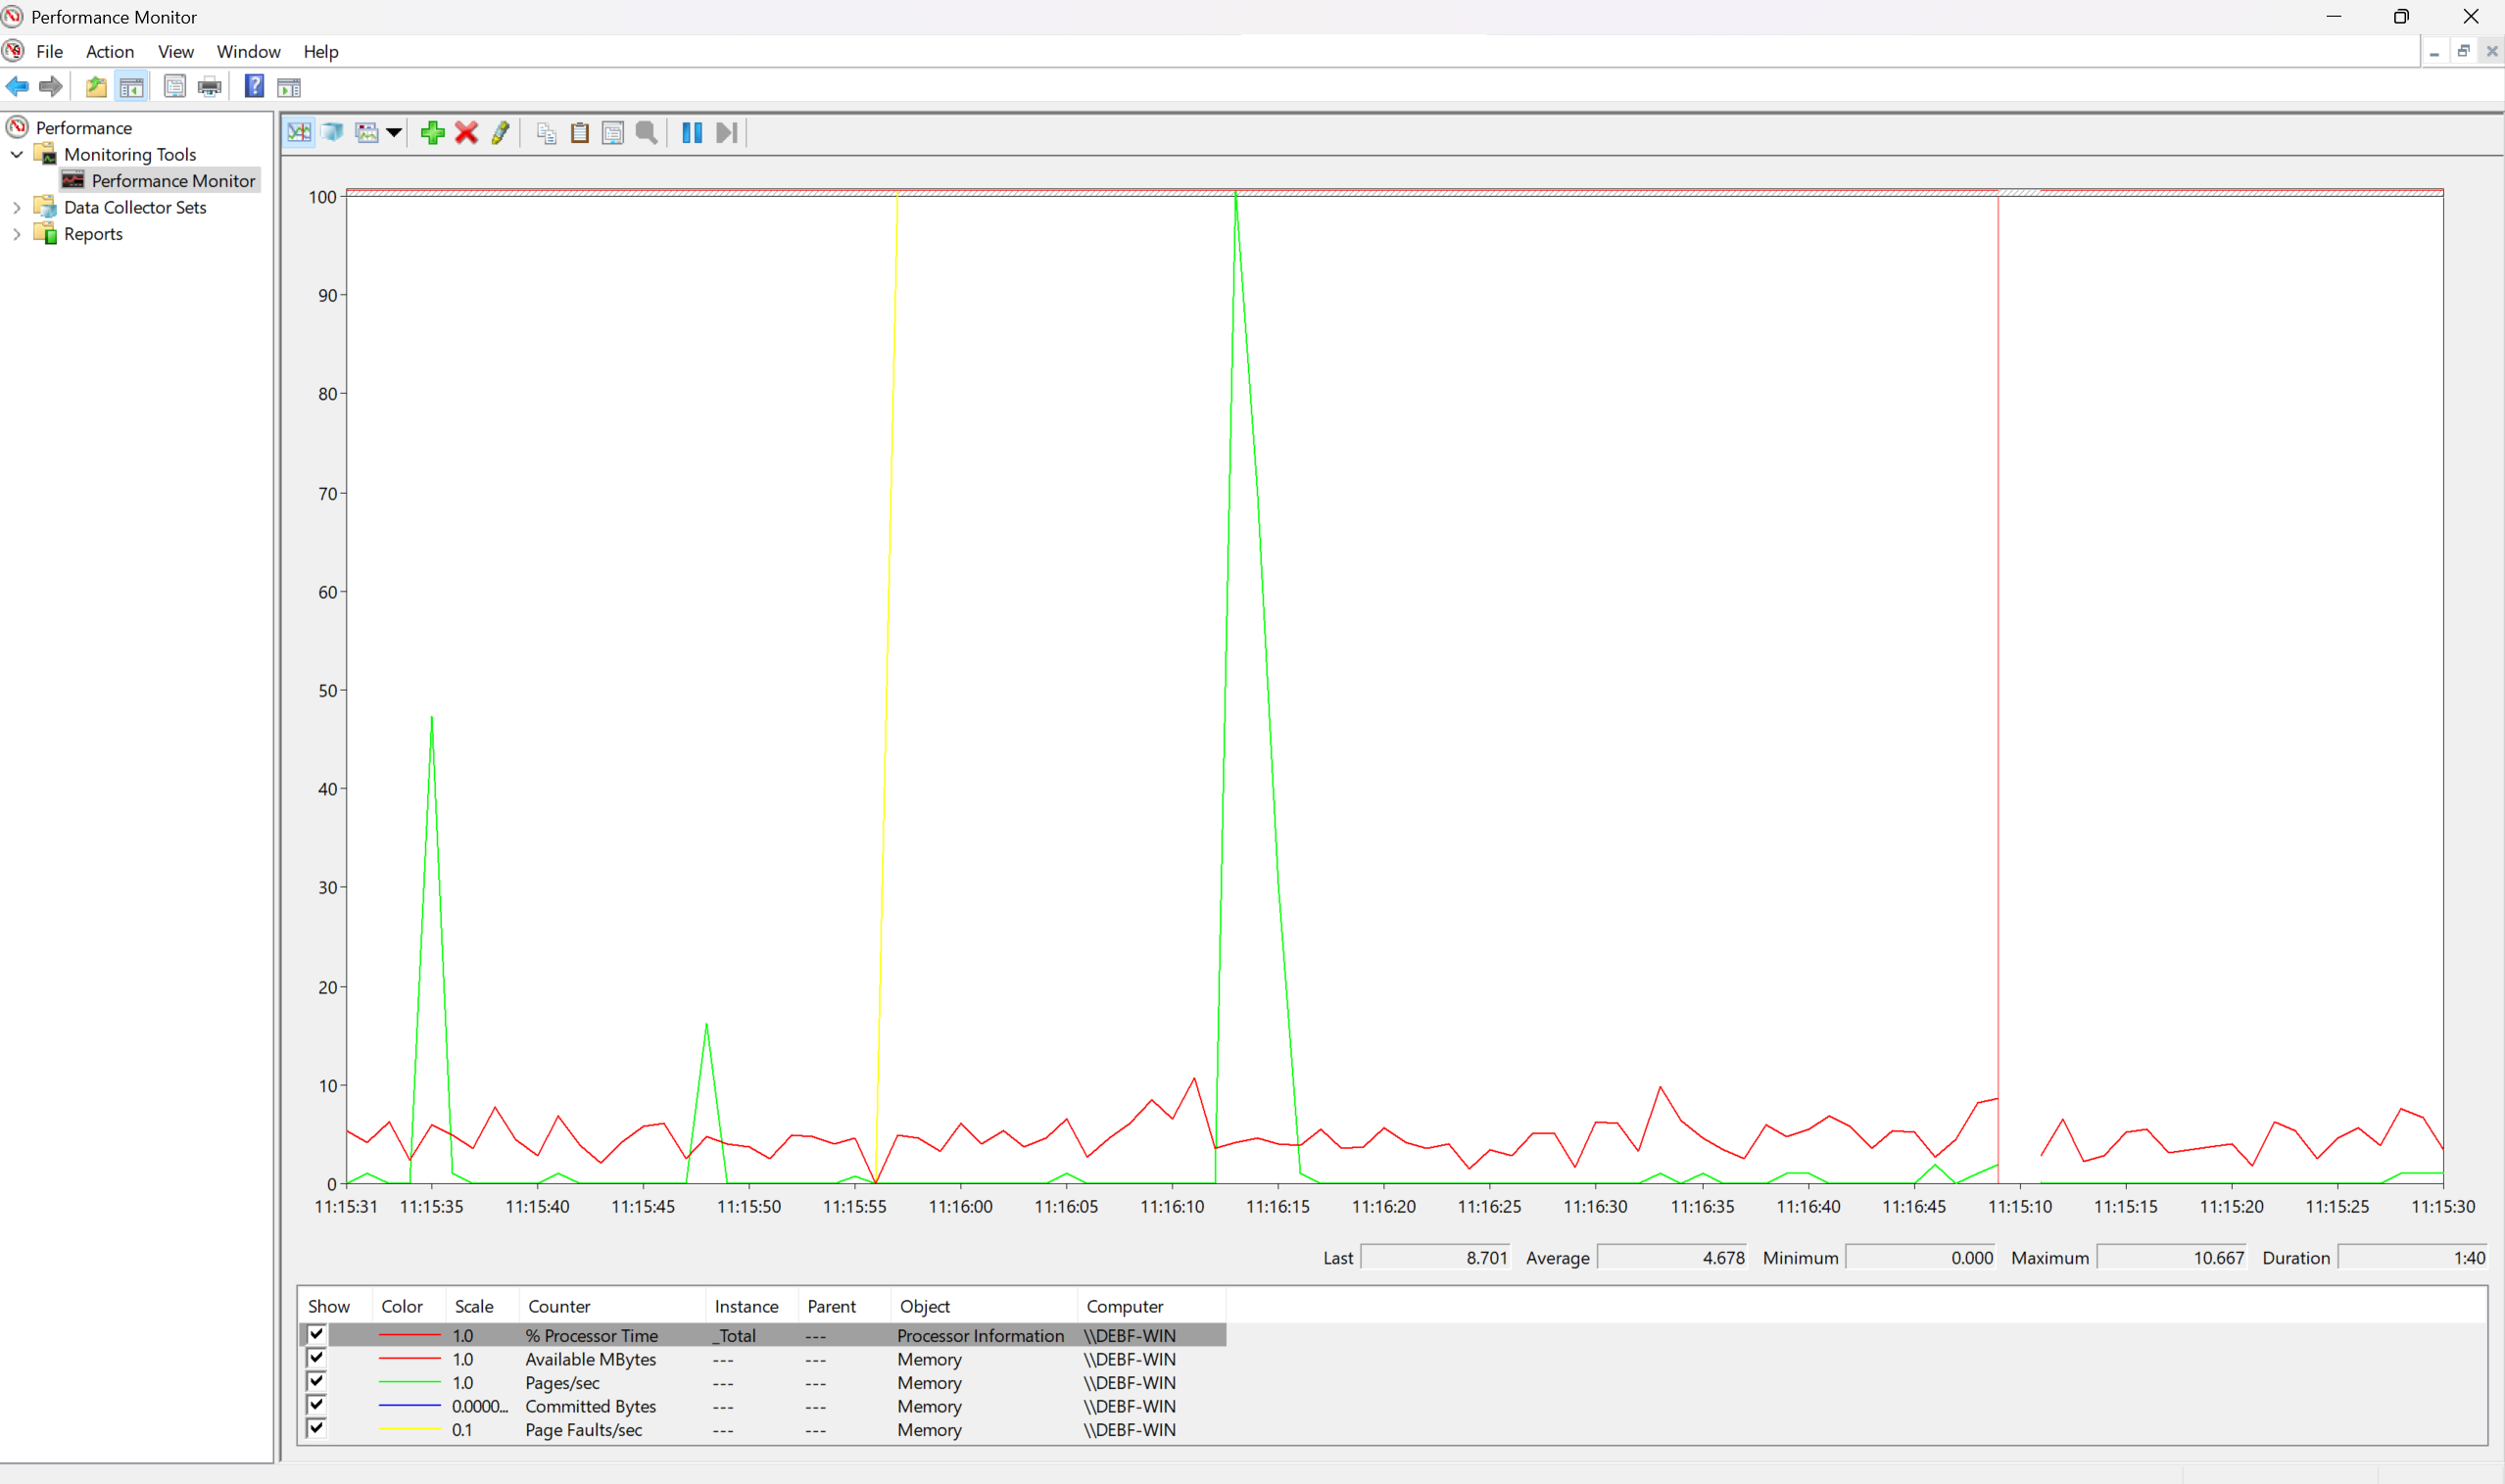Uncheck the % Processor Time counter checkbox
The width and height of the screenshot is (2505, 1484).
[316, 1334]
